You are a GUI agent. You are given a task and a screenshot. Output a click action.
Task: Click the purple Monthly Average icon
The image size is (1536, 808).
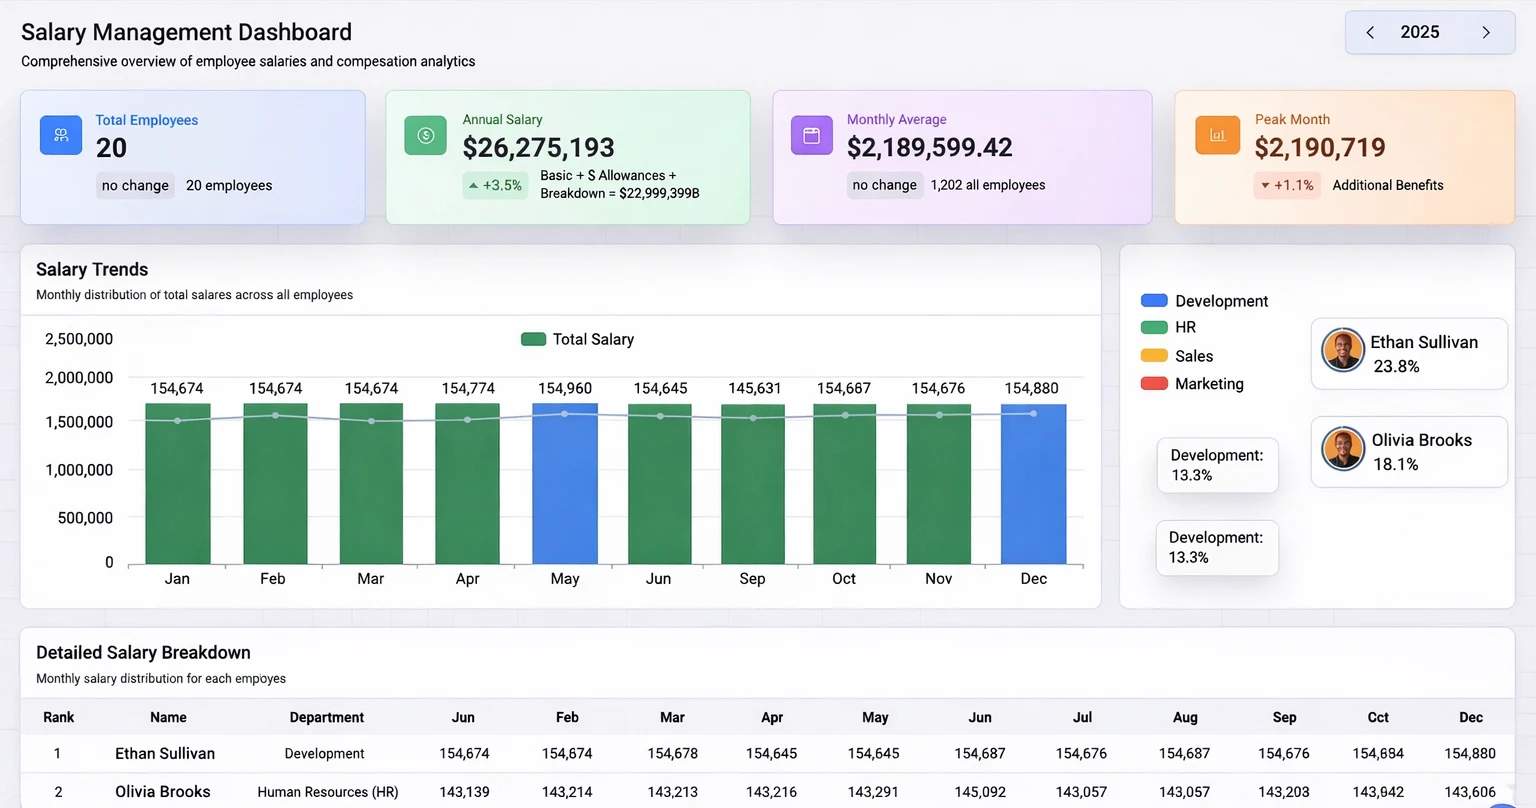tap(811, 134)
